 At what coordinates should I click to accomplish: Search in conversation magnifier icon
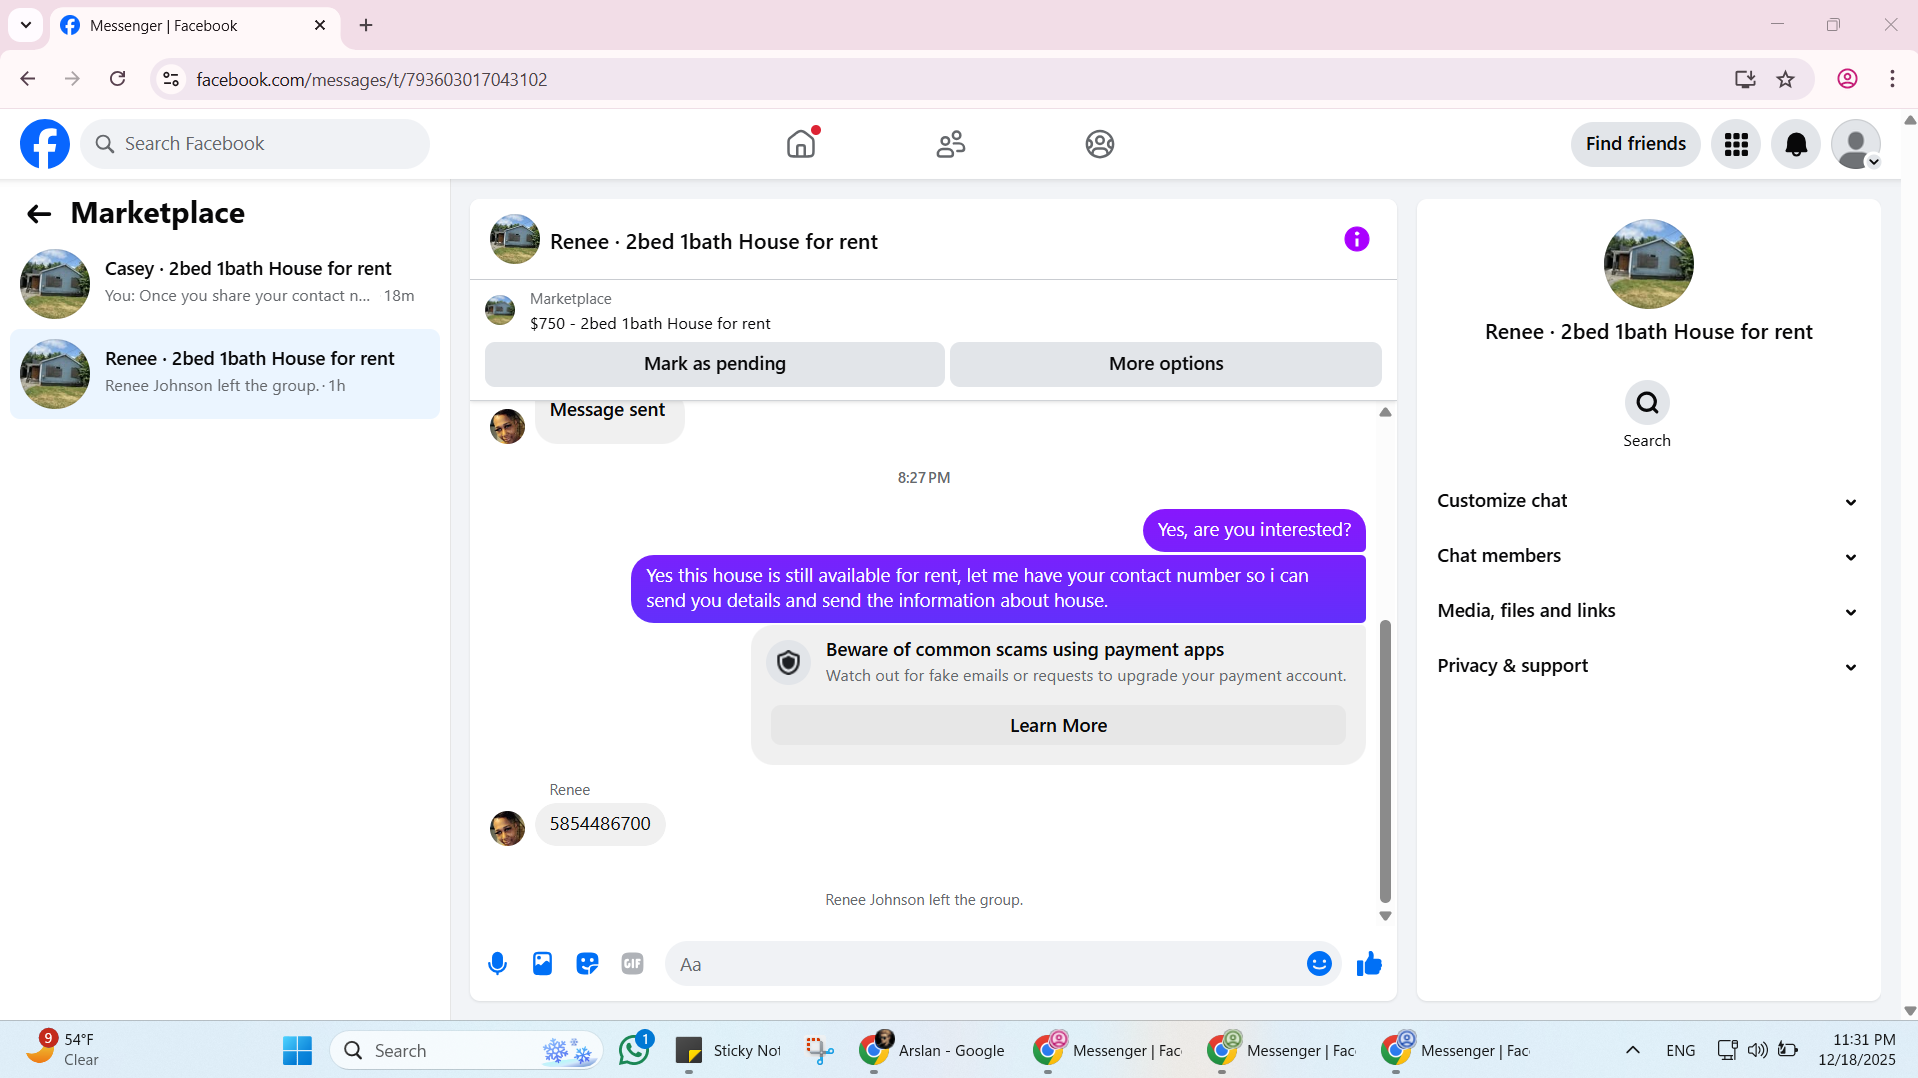point(1647,403)
